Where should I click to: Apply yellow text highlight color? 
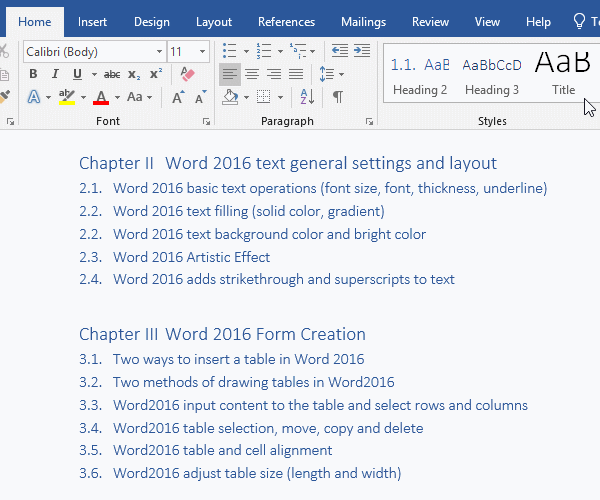[67, 97]
